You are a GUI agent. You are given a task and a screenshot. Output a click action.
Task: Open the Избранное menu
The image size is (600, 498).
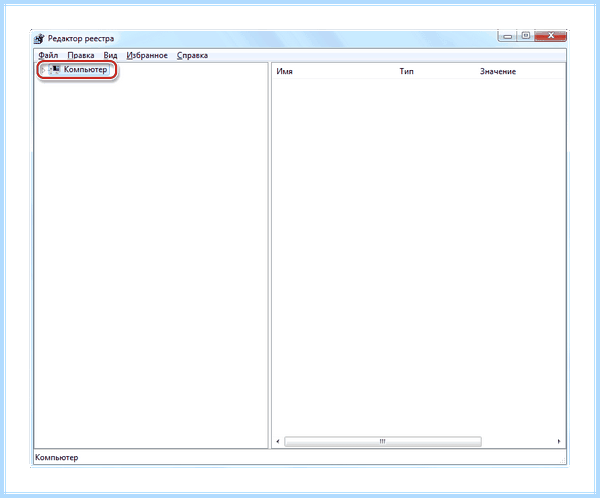tap(147, 56)
